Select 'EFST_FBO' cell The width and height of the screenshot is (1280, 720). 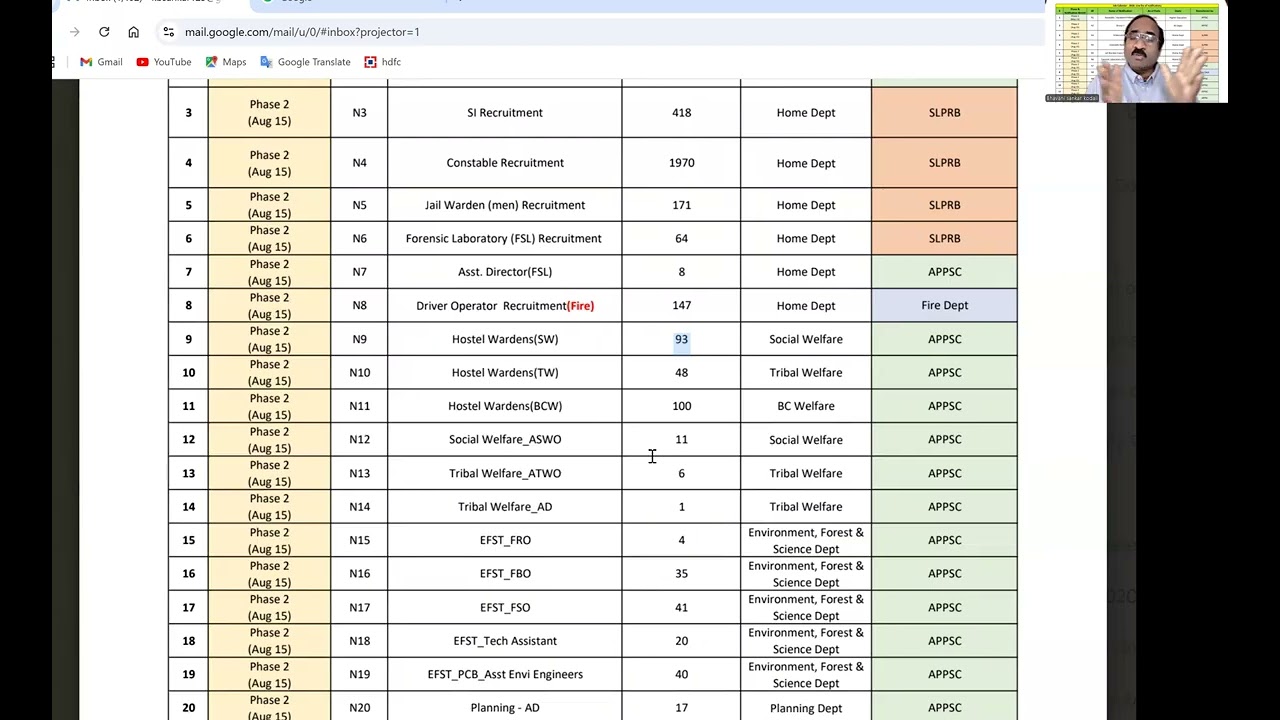pyautogui.click(x=505, y=574)
